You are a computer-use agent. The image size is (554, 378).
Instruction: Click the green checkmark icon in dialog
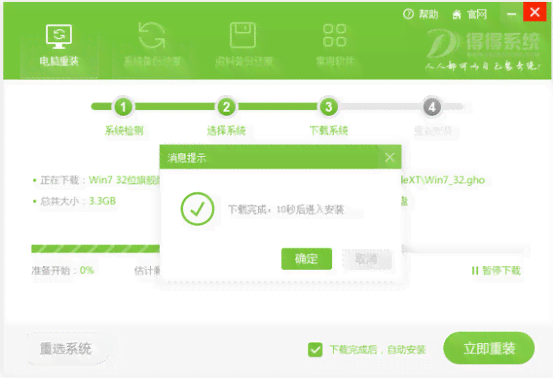197,209
